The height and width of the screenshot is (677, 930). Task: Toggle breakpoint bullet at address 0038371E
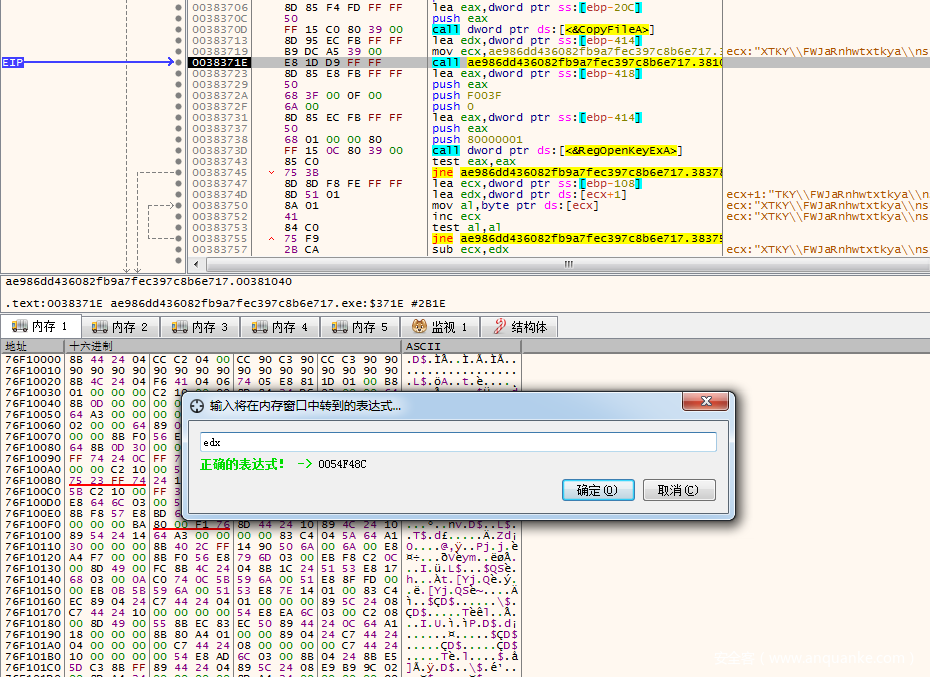point(178,62)
